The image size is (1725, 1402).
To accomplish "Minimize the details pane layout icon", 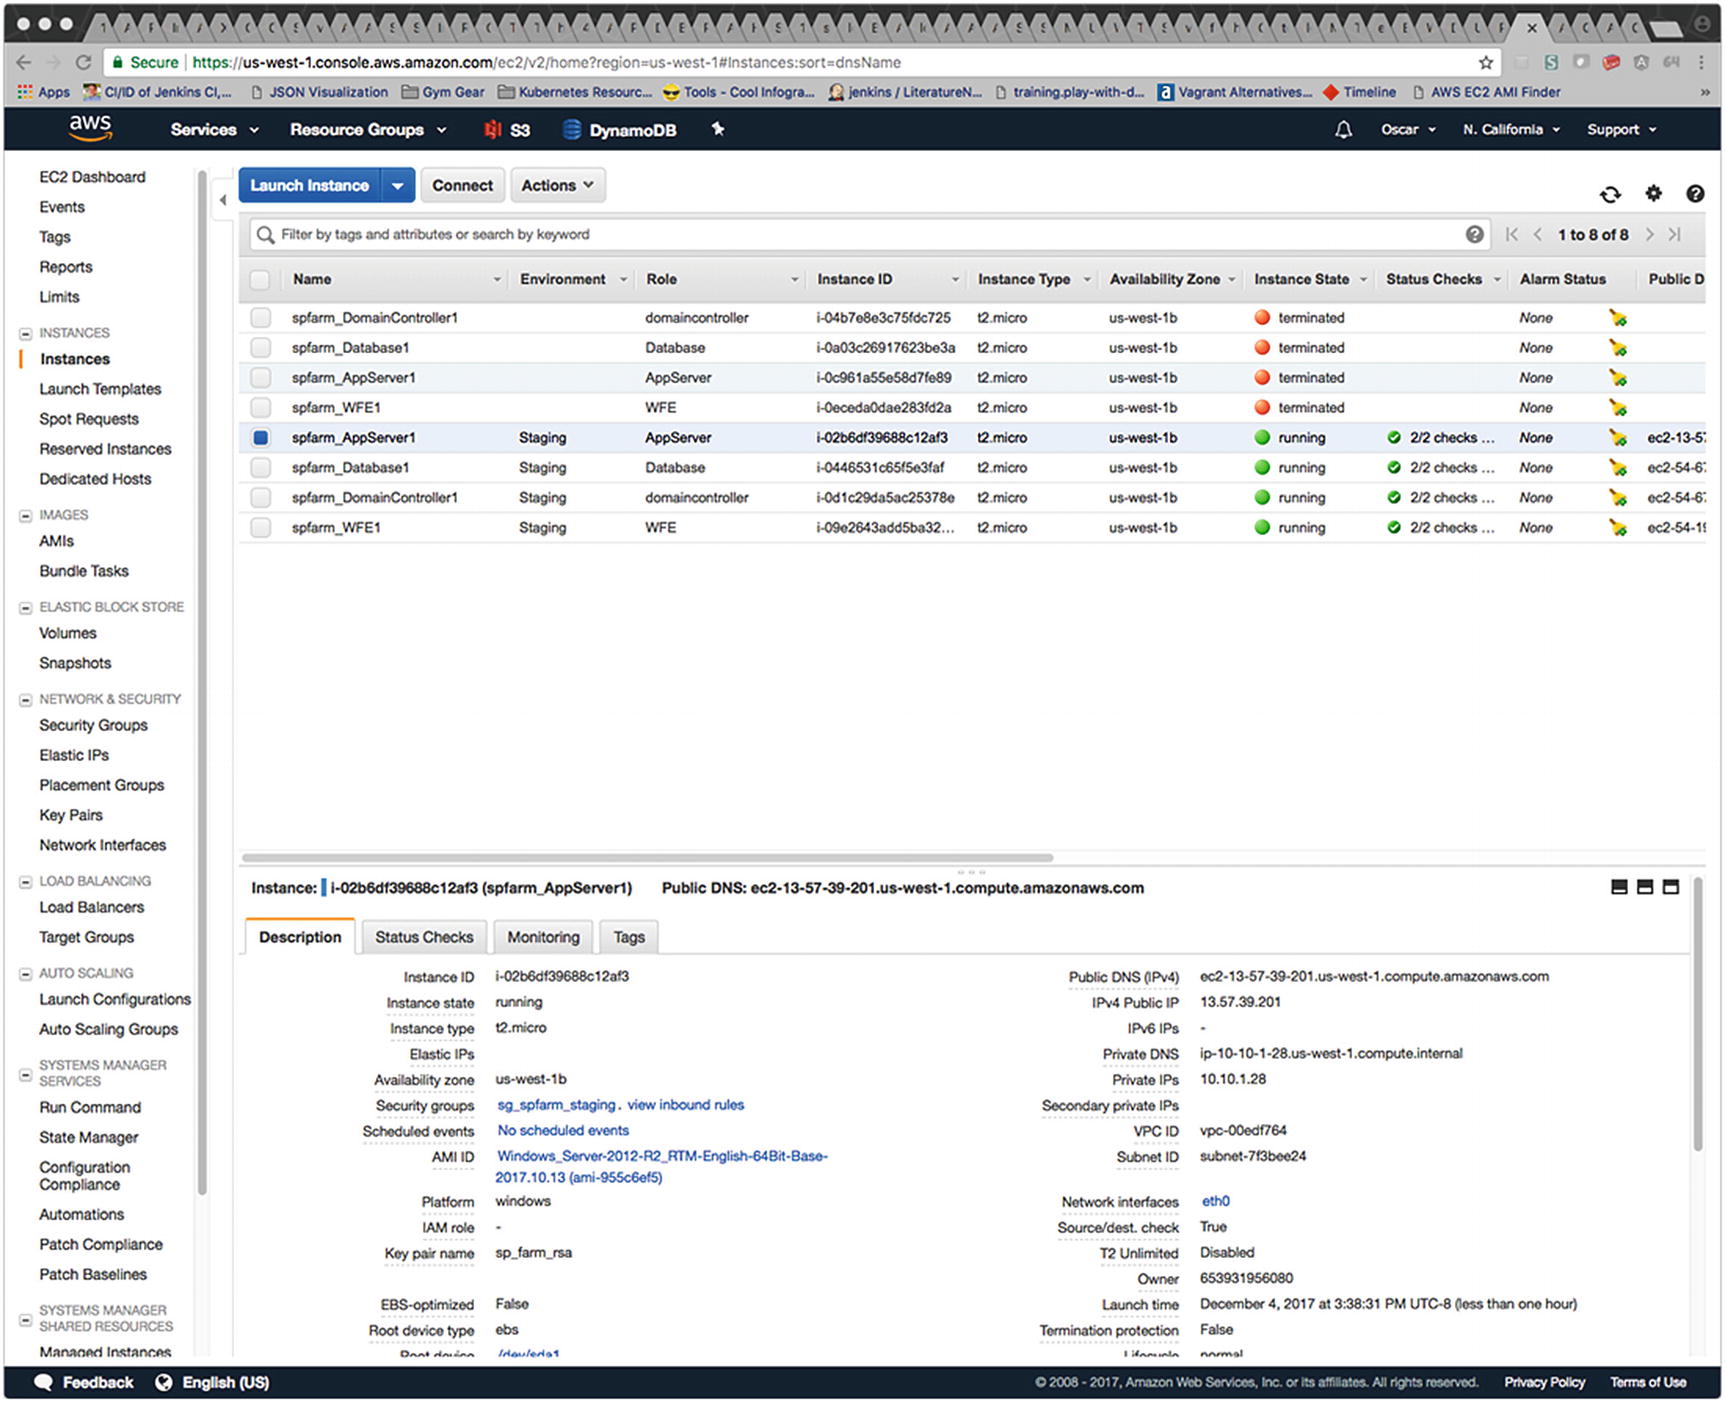I will 1619,887.
